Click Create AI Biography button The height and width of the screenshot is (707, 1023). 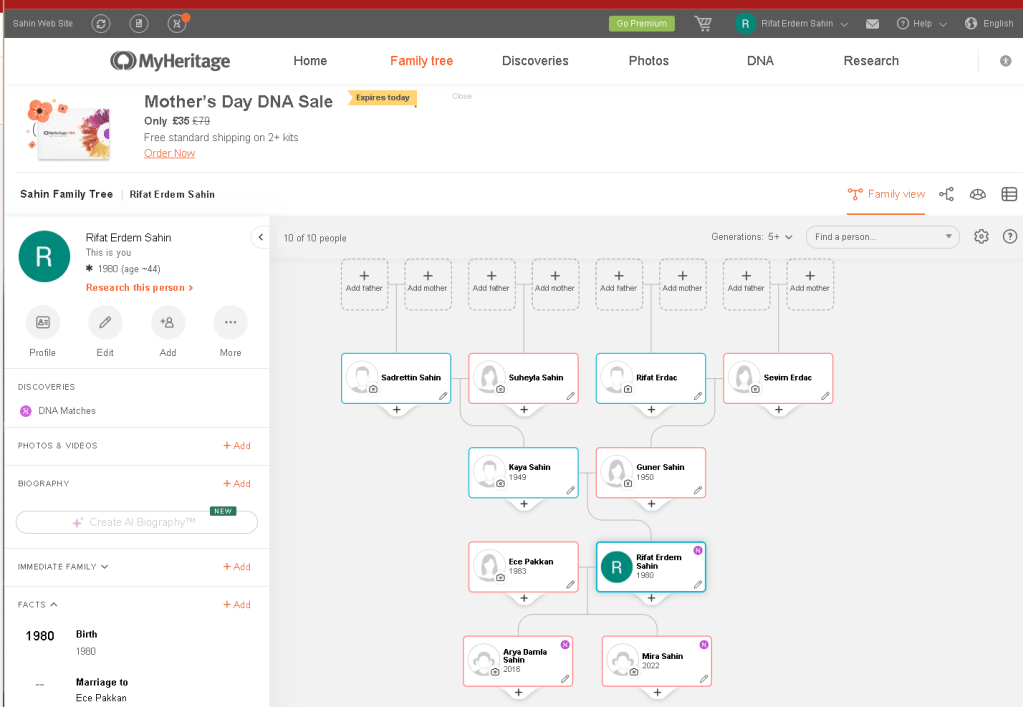coord(136,522)
